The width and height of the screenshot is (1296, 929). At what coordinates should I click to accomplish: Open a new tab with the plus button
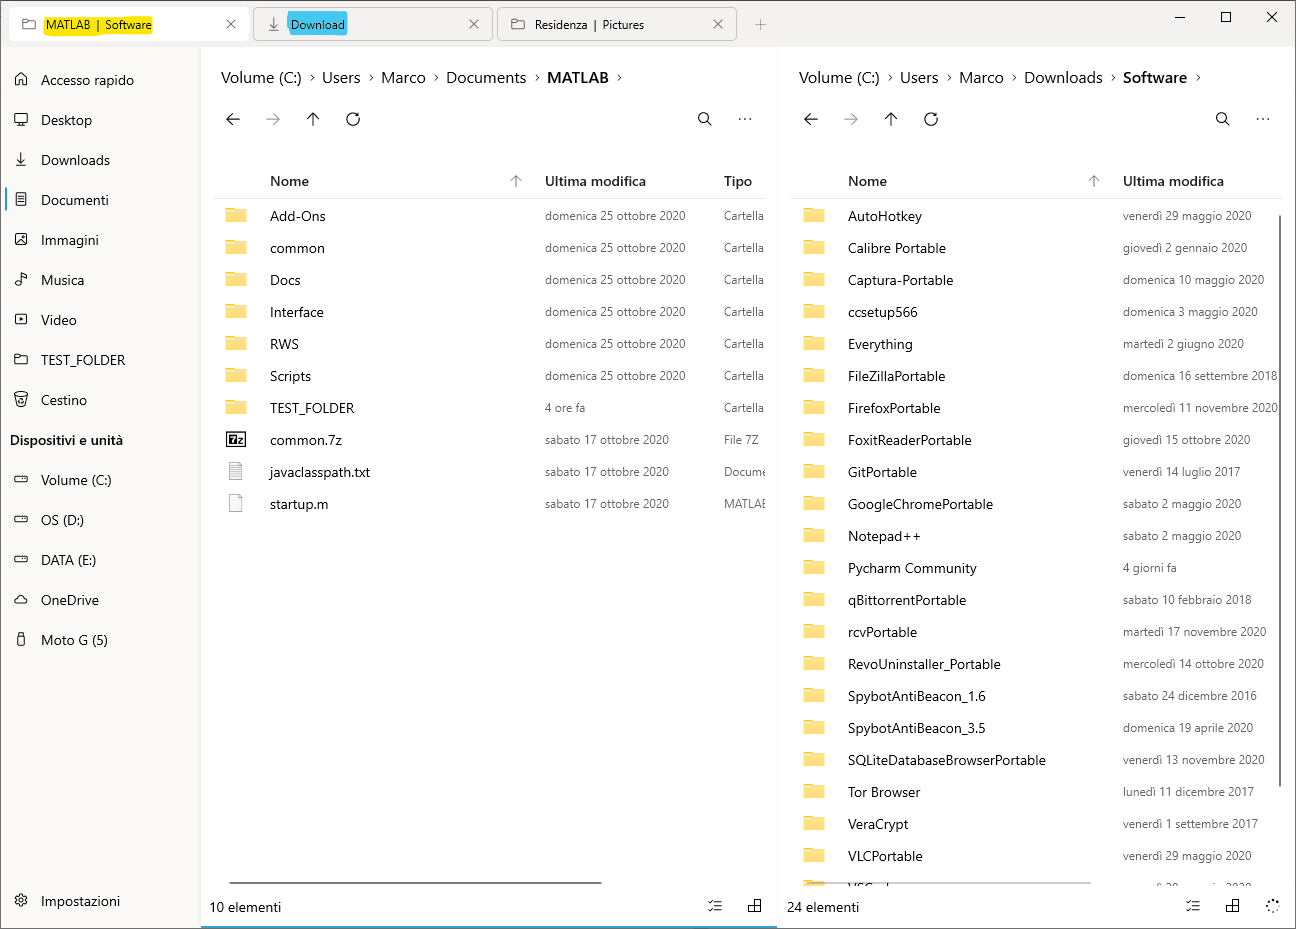(x=761, y=24)
